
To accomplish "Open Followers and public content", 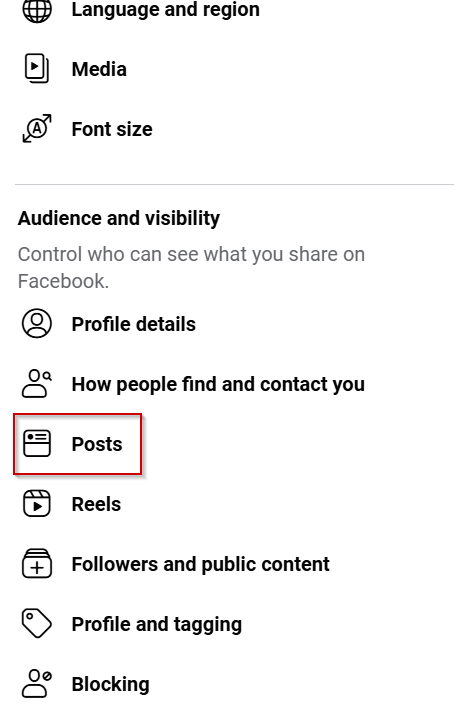I will click(x=200, y=564).
